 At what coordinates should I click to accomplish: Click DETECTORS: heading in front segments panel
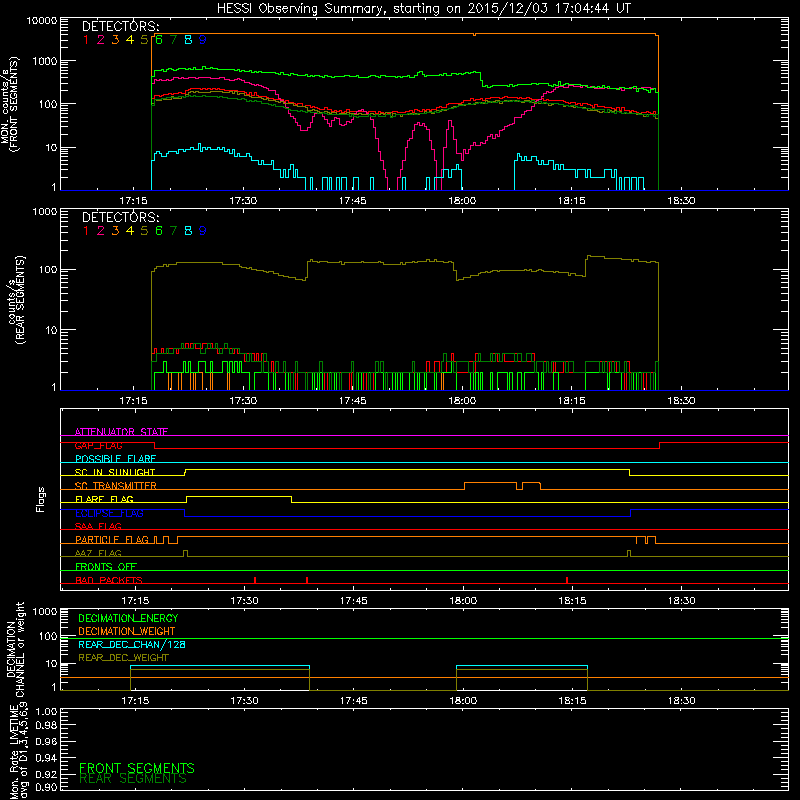tap(120, 26)
